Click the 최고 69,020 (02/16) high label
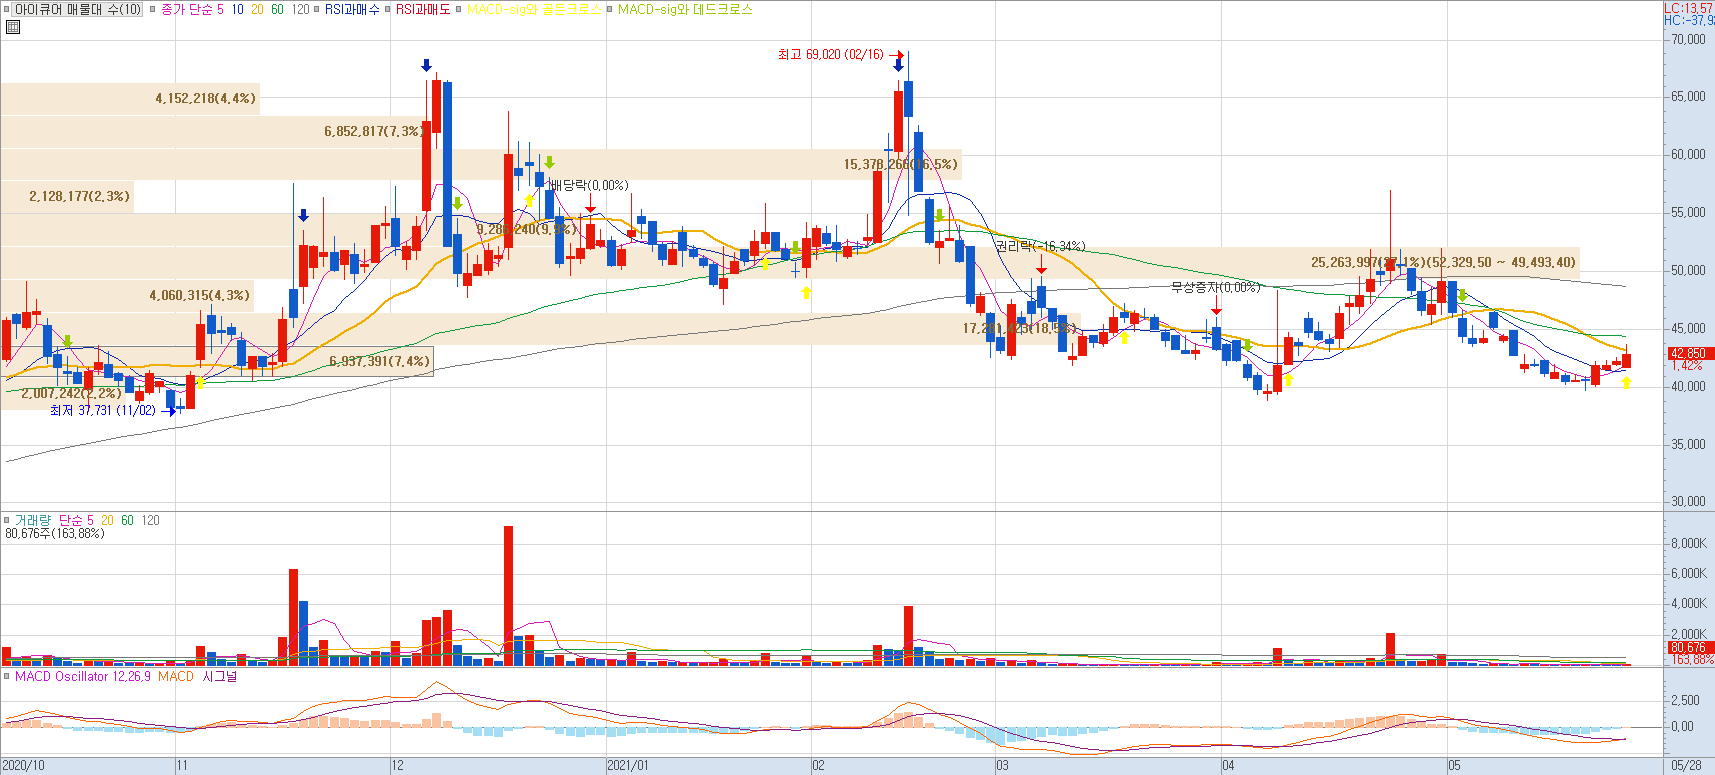This screenshot has height=775, width=1715. tap(831, 54)
